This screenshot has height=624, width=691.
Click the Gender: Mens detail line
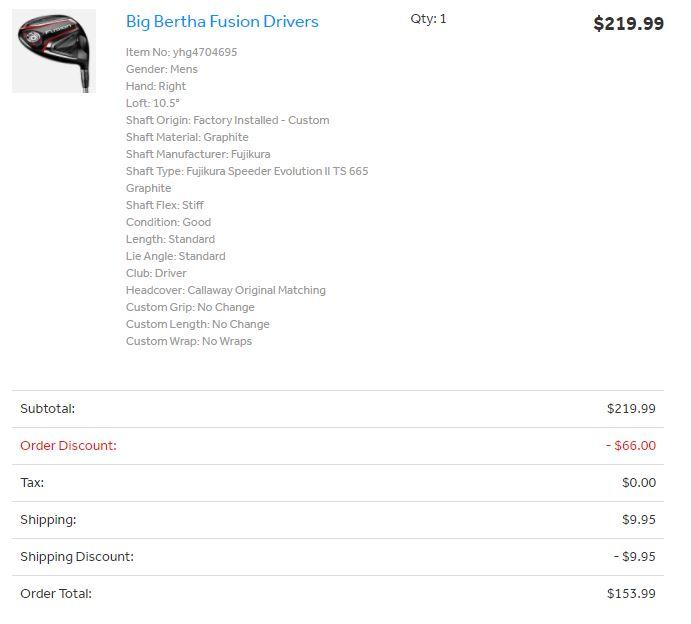[162, 69]
